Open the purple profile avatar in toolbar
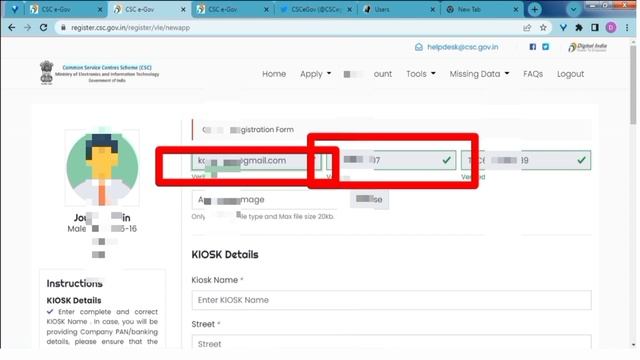Viewport: 640px width, 360px height. 611,28
